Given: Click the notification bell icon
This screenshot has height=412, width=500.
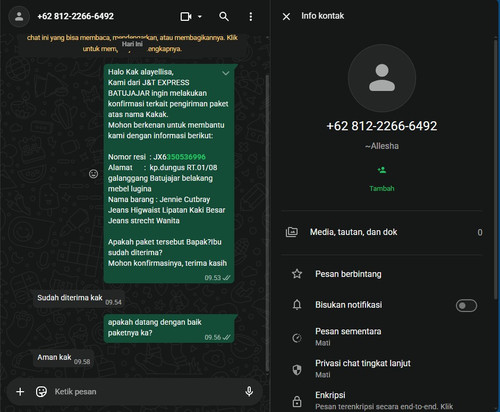Looking at the screenshot, I should (297, 305).
